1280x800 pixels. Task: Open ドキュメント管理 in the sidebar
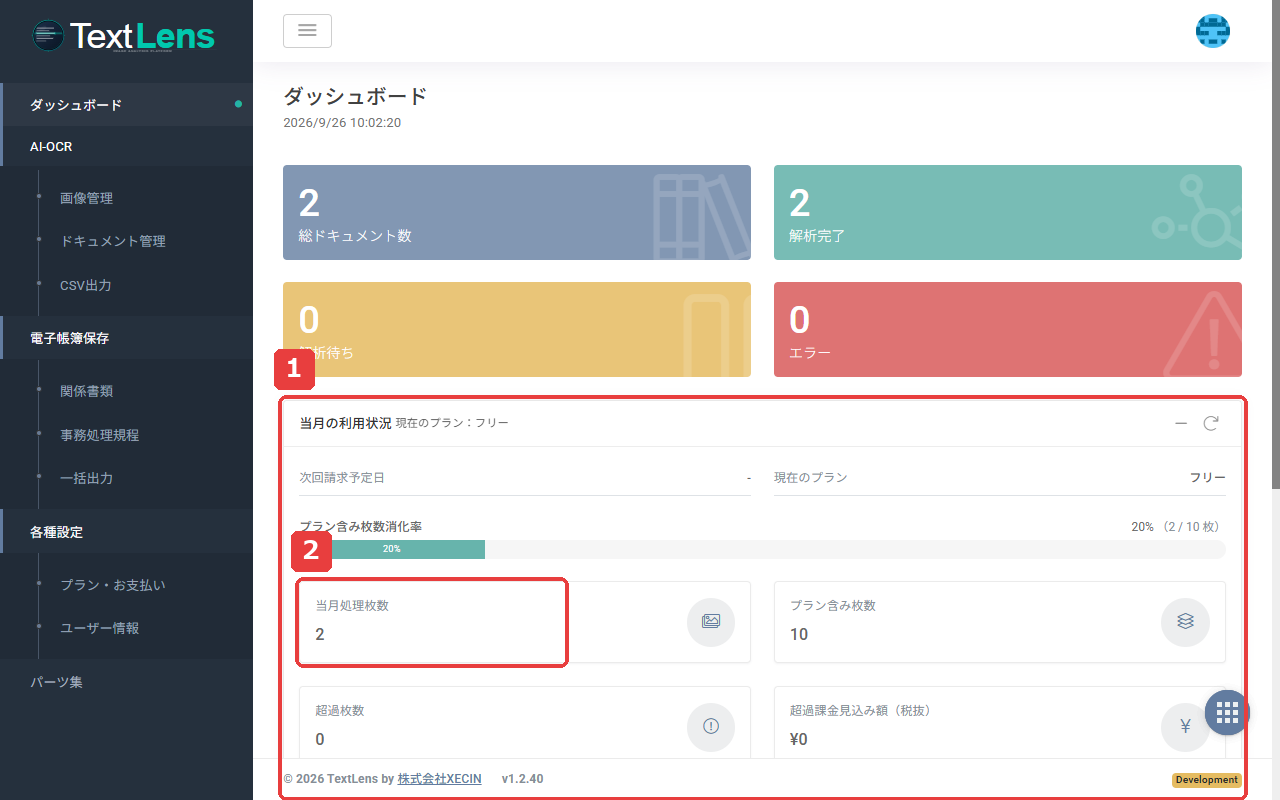tap(113, 241)
